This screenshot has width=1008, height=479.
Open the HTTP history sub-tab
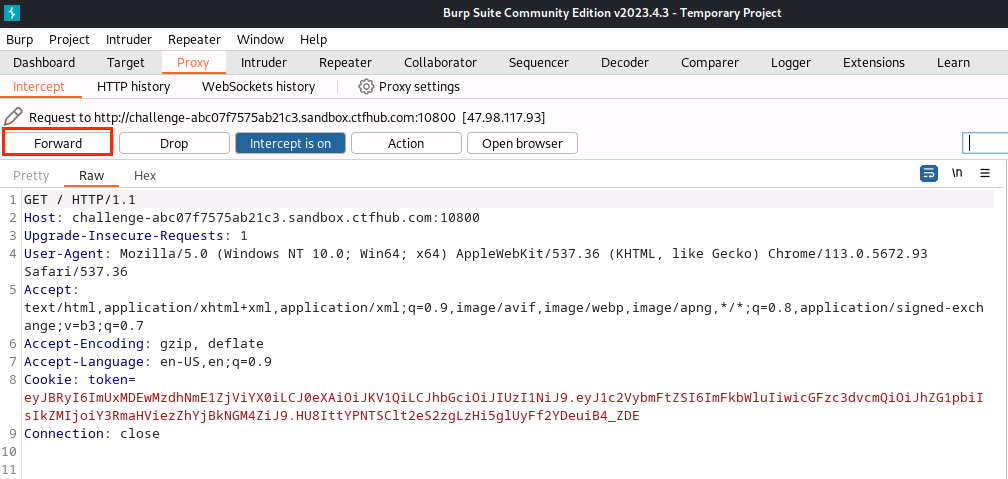click(x=133, y=86)
